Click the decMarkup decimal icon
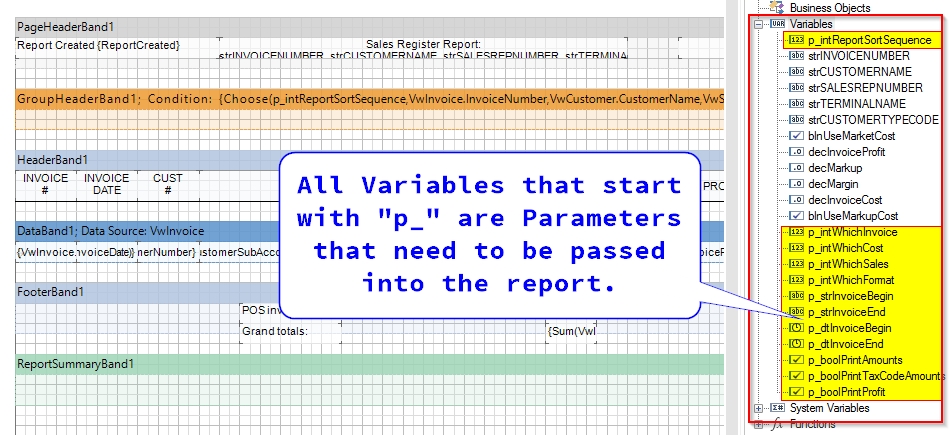This screenshot has height=435, width=949. pyautogui.click(x=797, y=168)
